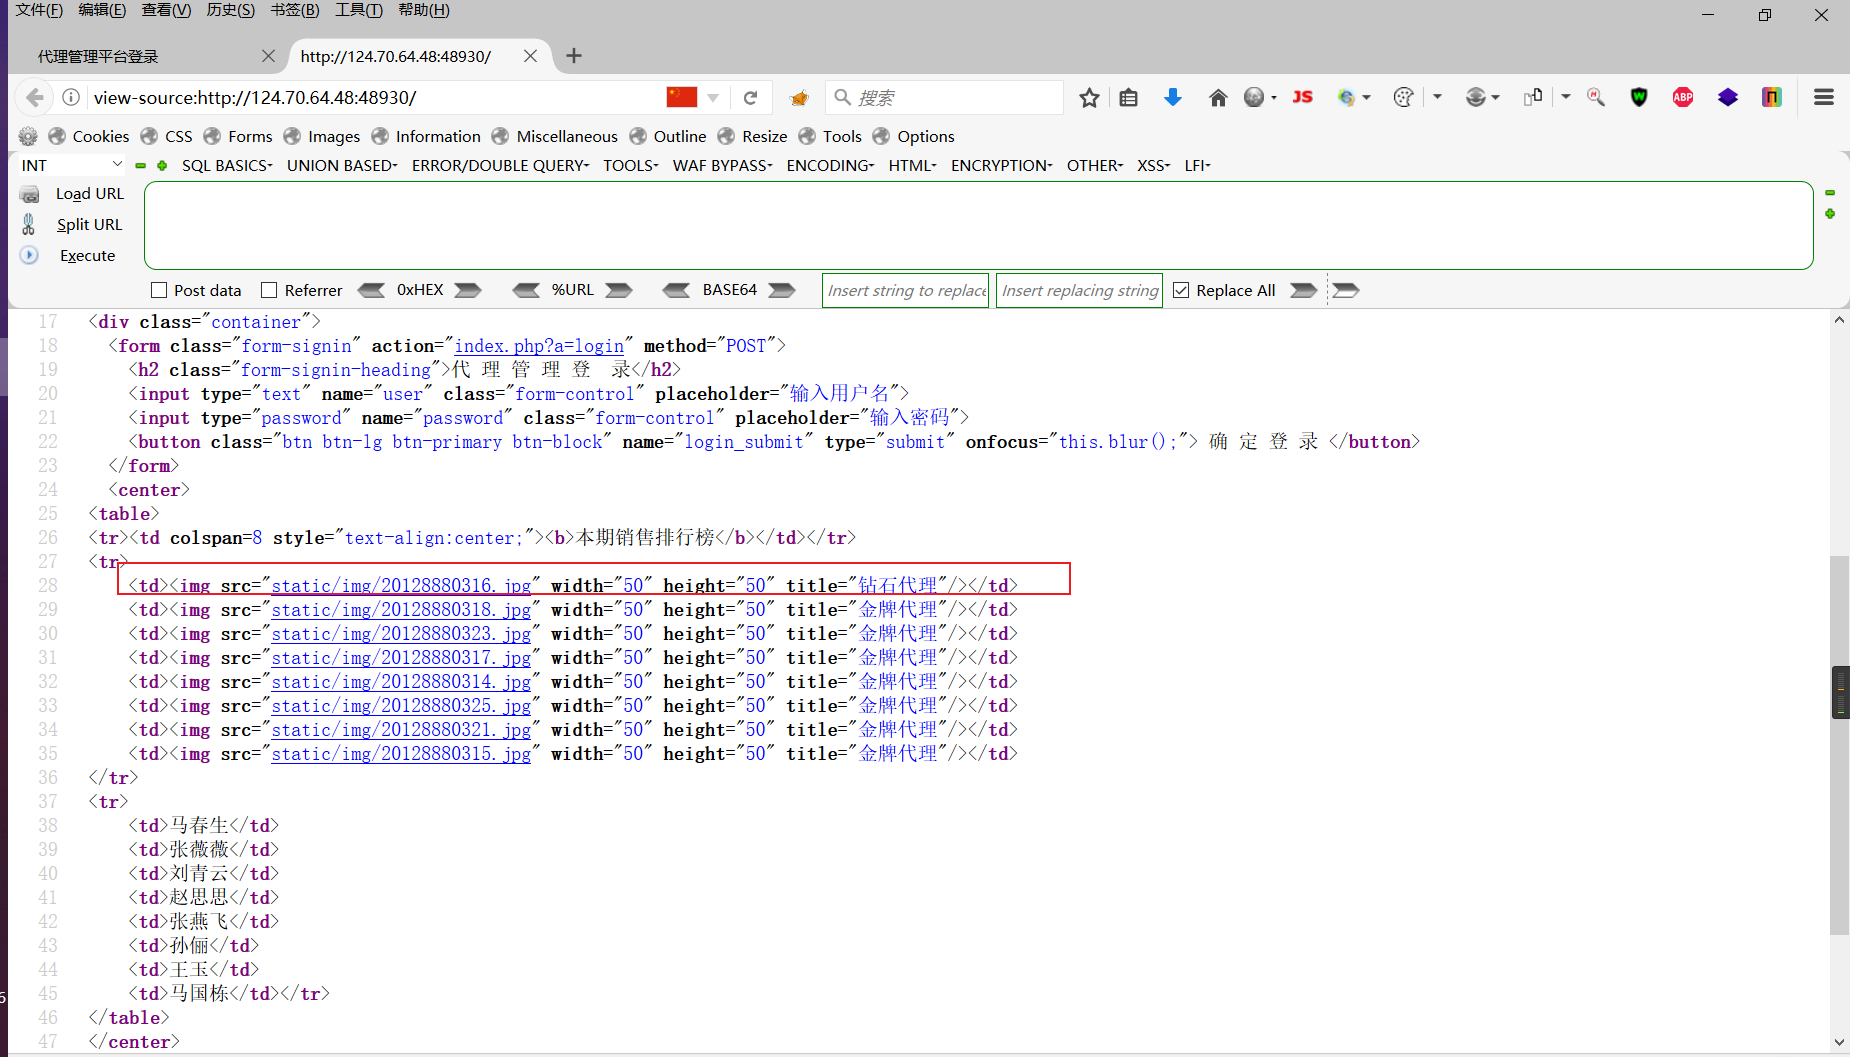
Task: Enable the Referrer checkbox
Action: click(269, 289)
